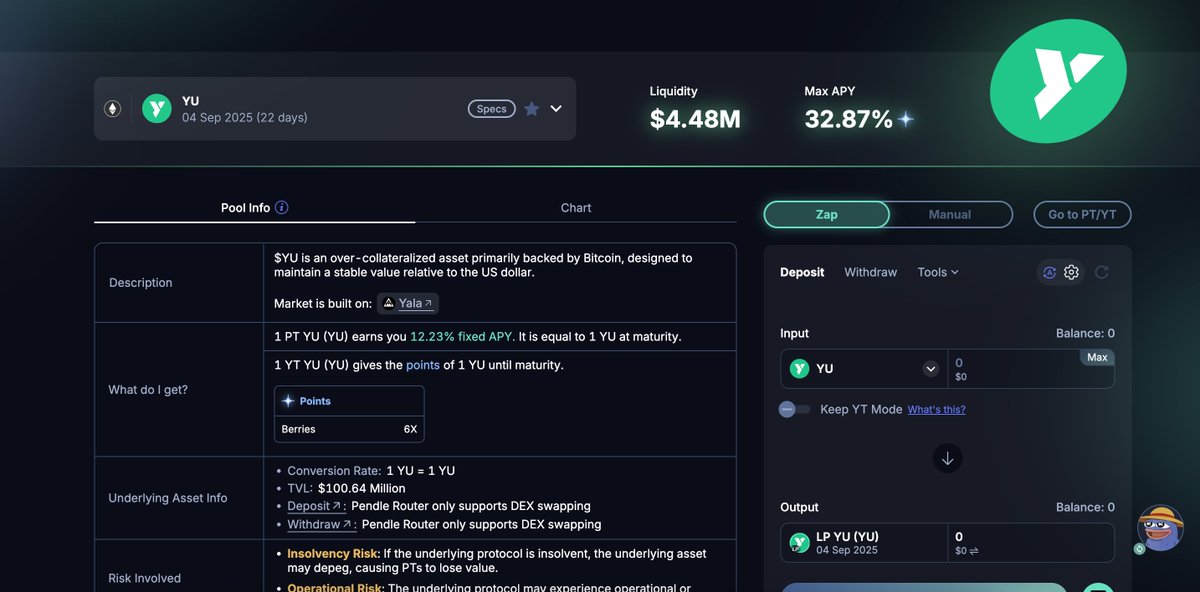Click the down arrow between Input and Output

tap(947, 458)
